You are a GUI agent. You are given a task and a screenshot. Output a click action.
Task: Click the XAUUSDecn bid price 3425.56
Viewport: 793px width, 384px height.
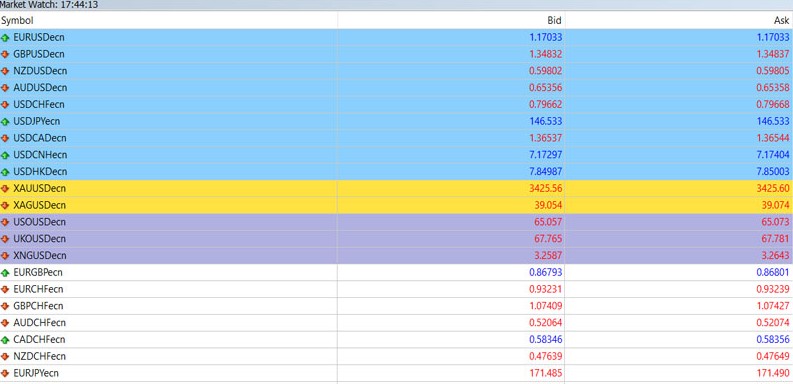tap(546, 189)
